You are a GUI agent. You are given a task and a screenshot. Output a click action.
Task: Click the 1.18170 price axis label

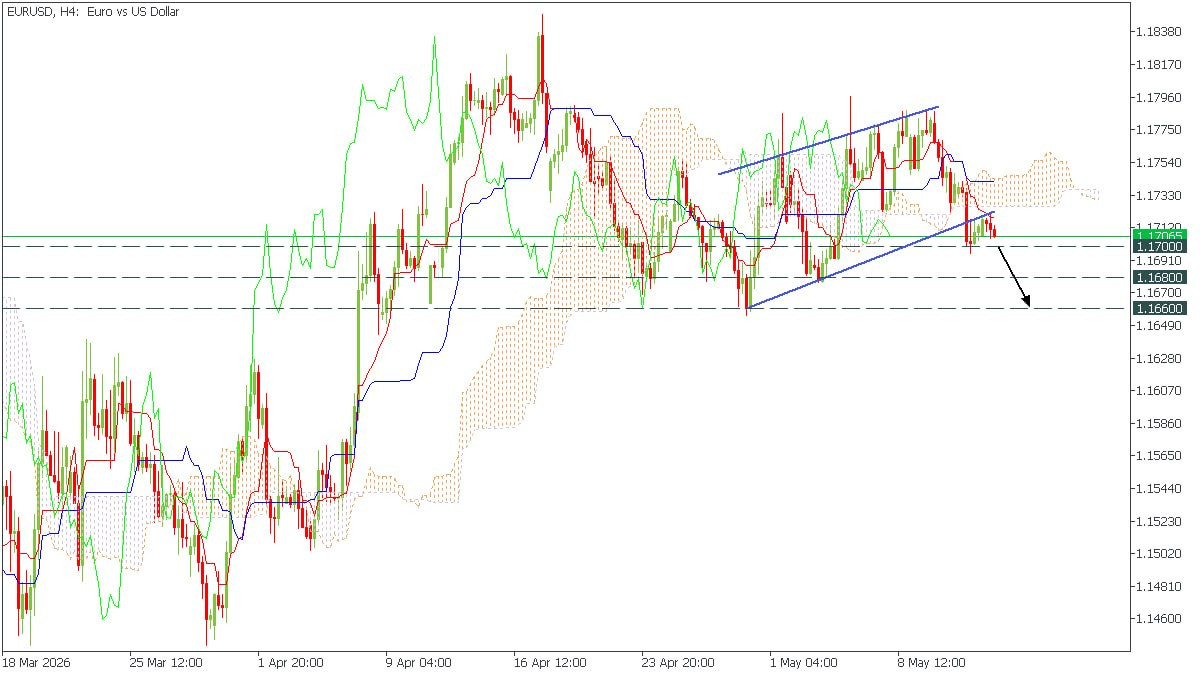tap(1160, 65)
